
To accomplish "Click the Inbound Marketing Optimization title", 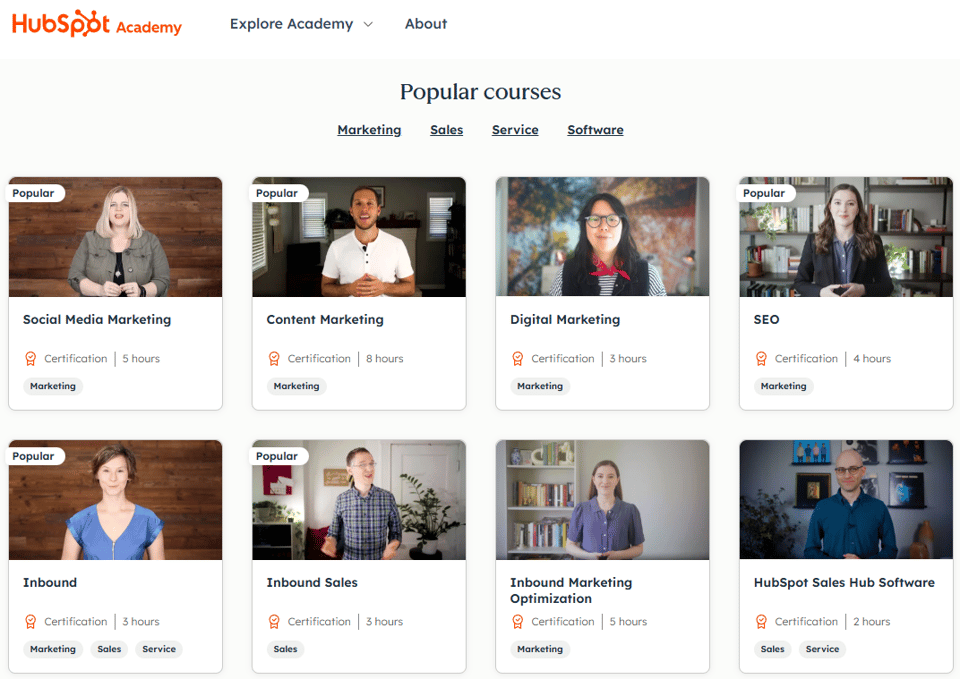I will (571, 590).
